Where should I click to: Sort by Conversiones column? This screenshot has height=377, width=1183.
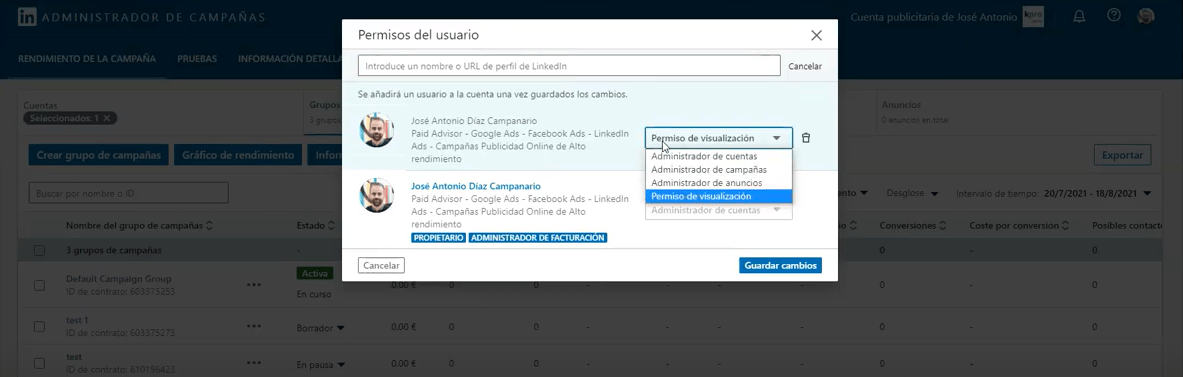(x=941, y=225)
